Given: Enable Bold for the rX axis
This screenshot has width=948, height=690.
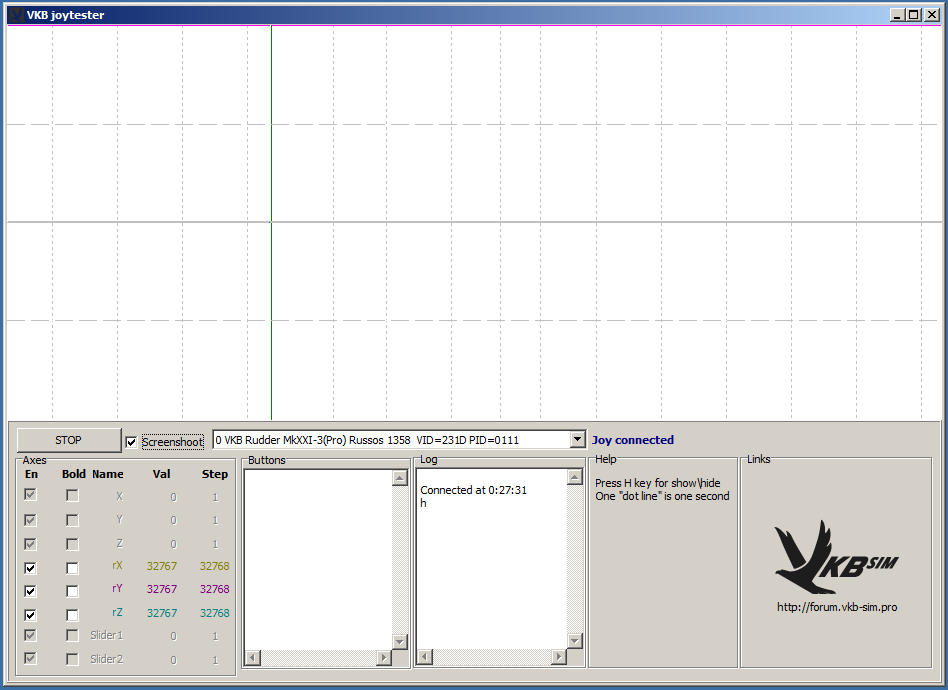Looking at the screenshot, I should point(72,568).
